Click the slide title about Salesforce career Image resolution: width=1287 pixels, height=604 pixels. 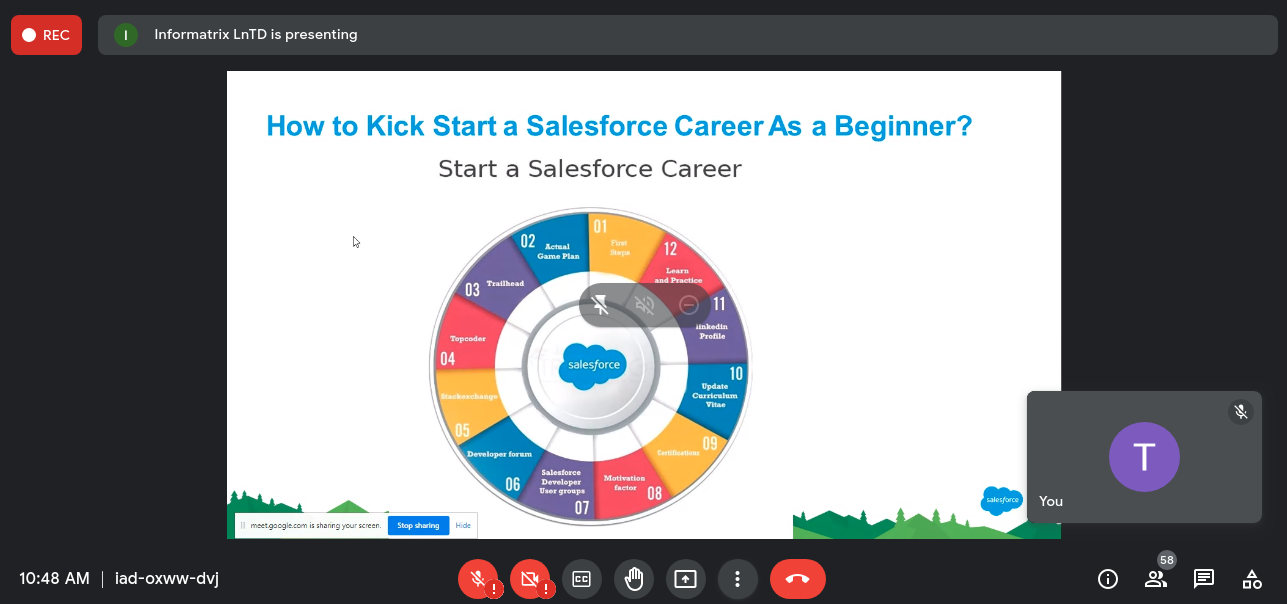(619, 126)
